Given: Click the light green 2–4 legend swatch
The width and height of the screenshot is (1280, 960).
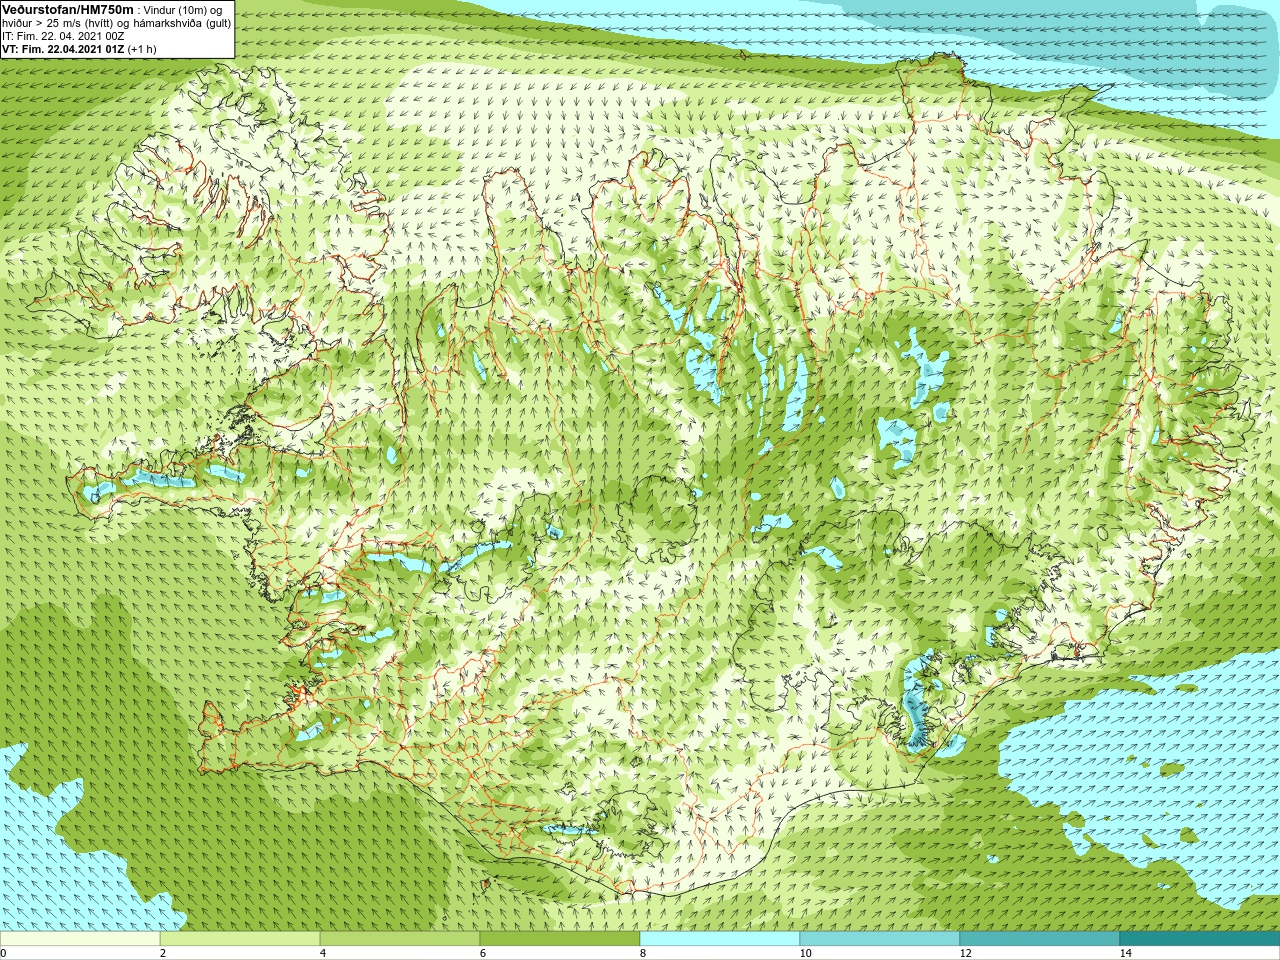Looking at the screenshot, I should coord(240,939).
